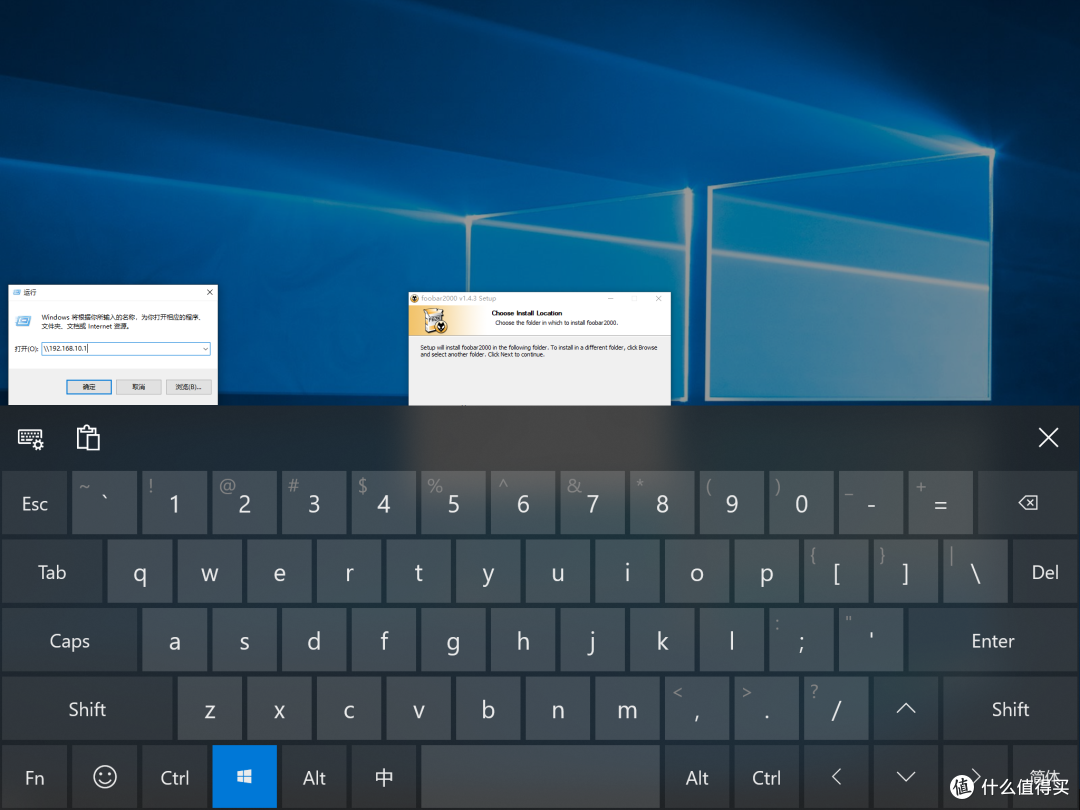Screen dimensions: 1080x810
Task: Tap the backslash key
Action: point(975,572)
